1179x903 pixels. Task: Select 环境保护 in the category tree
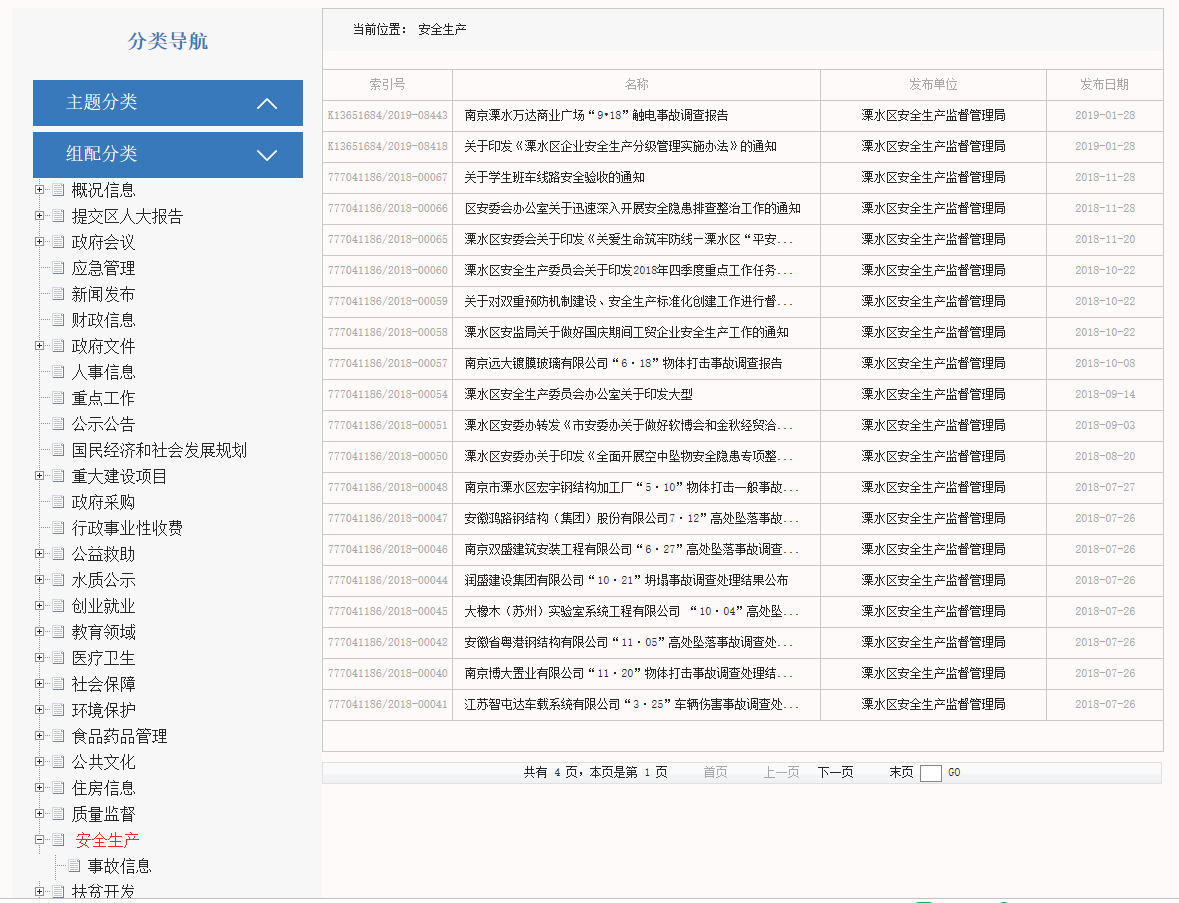(x=103, y=710)
